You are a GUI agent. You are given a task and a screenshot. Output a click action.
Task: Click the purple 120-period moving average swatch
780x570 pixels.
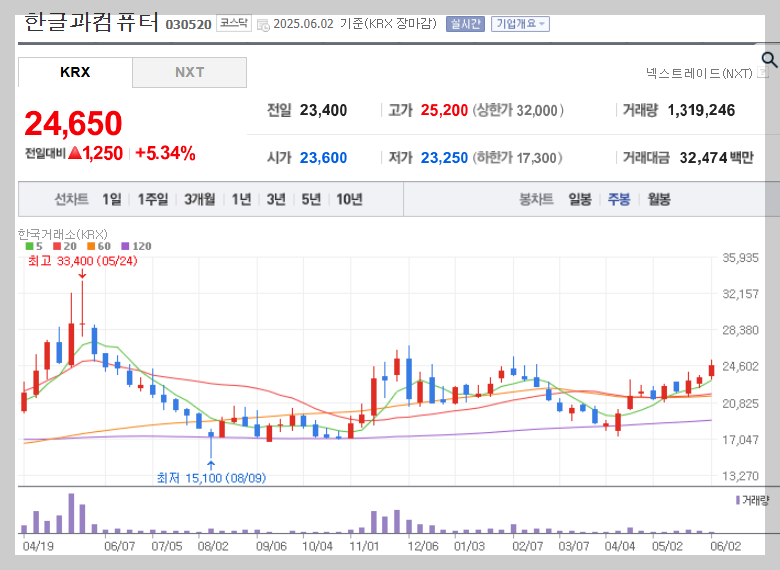pos(125,246)
